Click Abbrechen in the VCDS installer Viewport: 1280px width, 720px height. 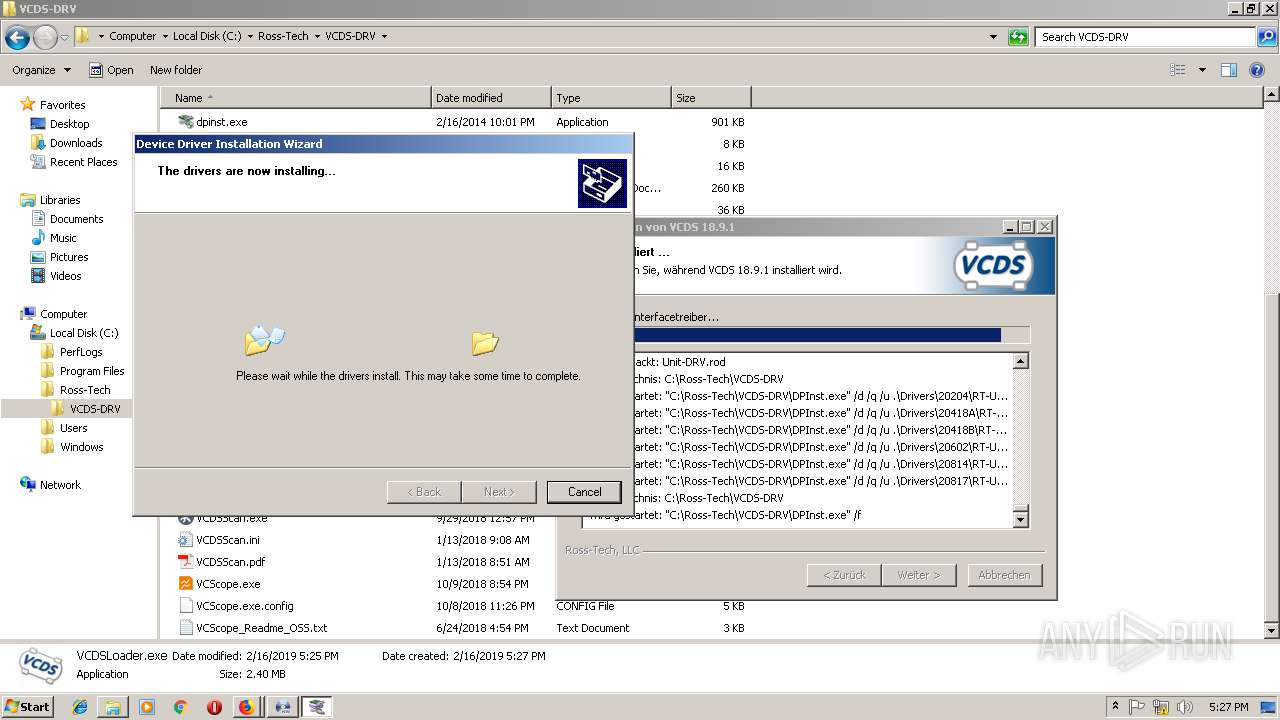click(x=1004, y=575)
